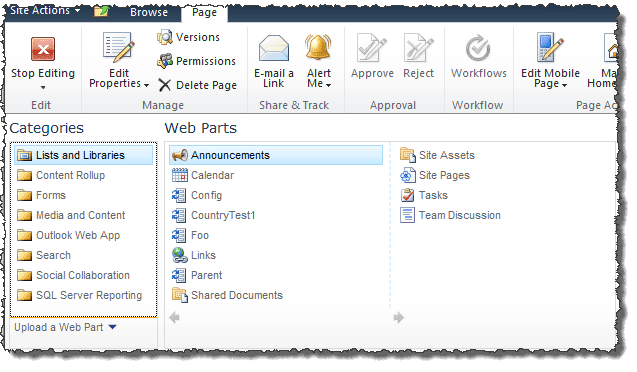Click the Reject icon
637x372 pixels.
click(x=418, y=48)
